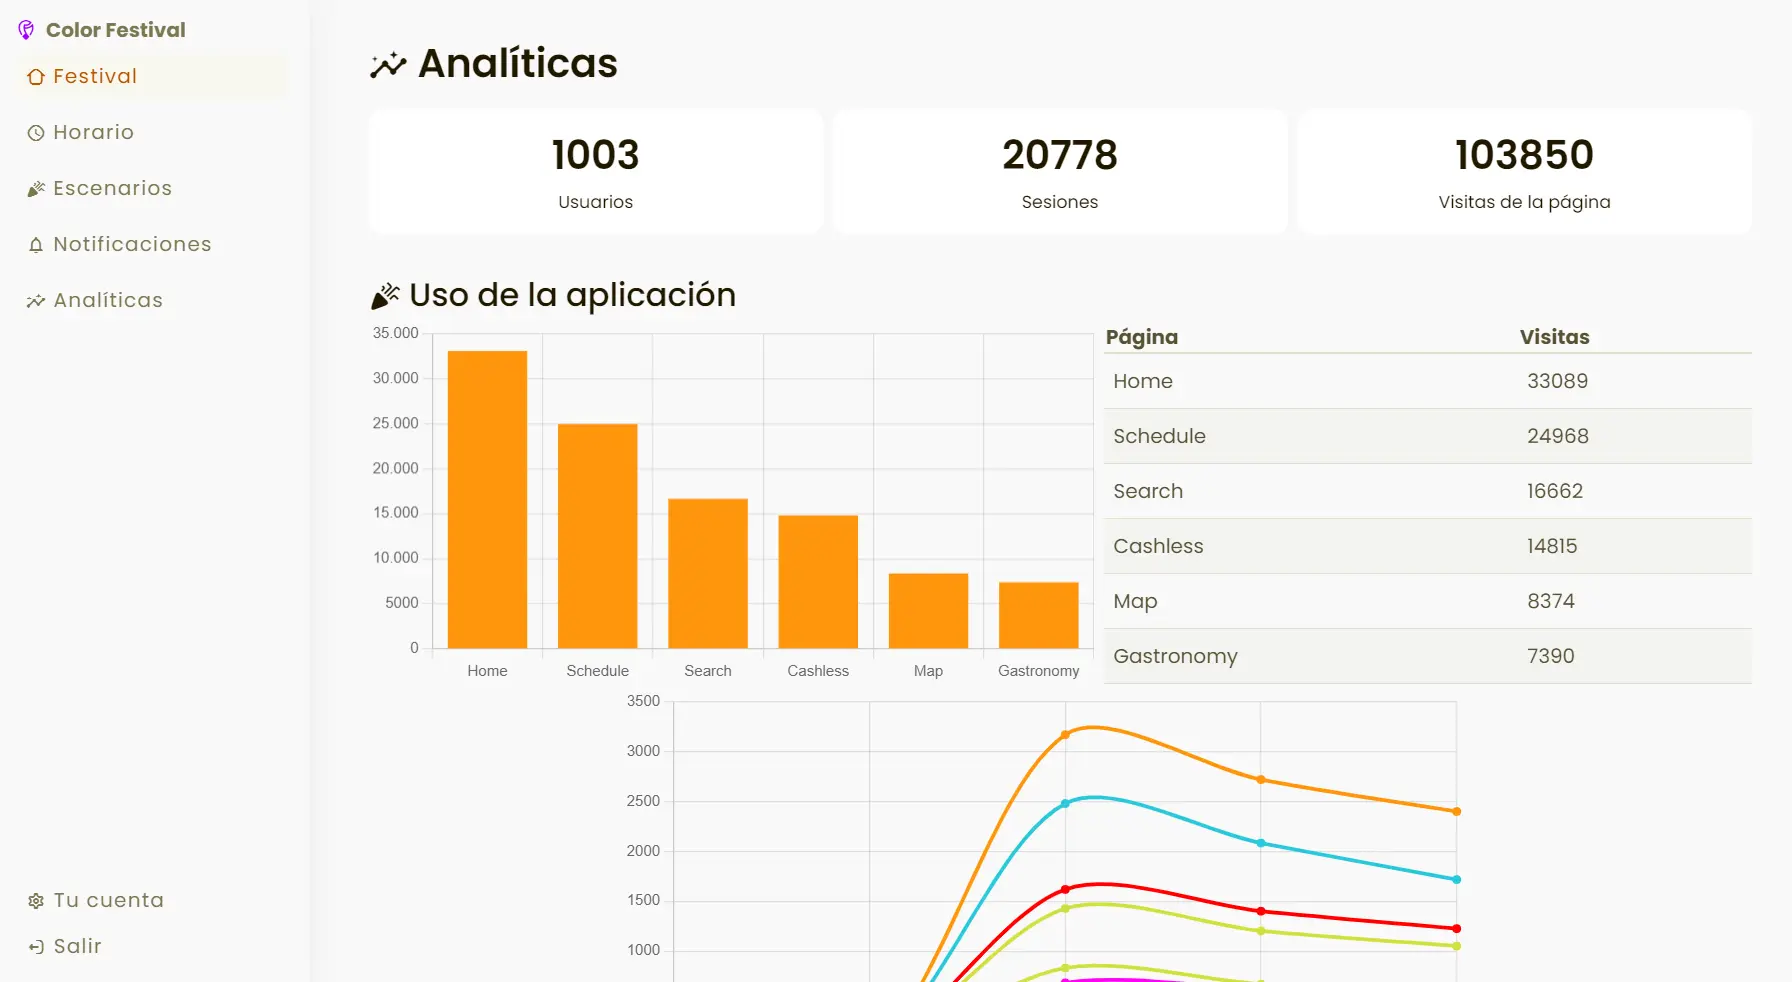This screenshot has width=1792, height=982.
Task: Click the Color Festival logo icon
Action: (x=25, y=29)
